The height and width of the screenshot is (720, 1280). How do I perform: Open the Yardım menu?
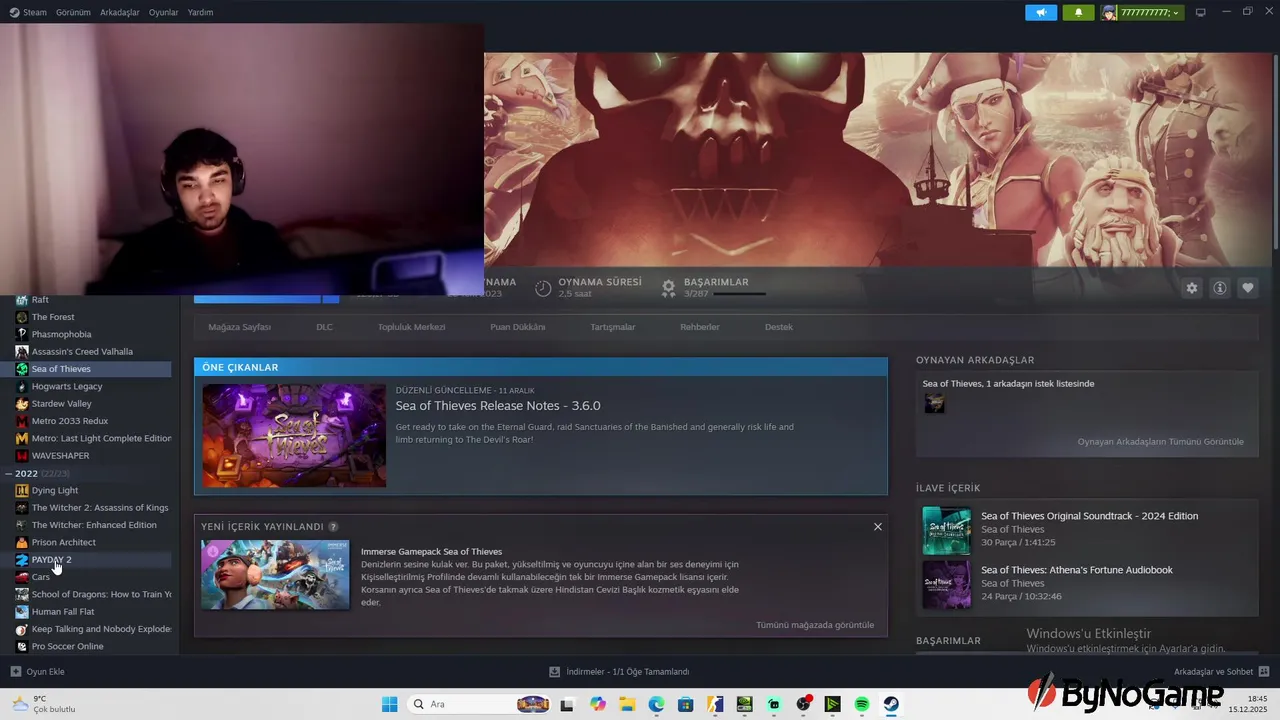click(x=200, y=13)
